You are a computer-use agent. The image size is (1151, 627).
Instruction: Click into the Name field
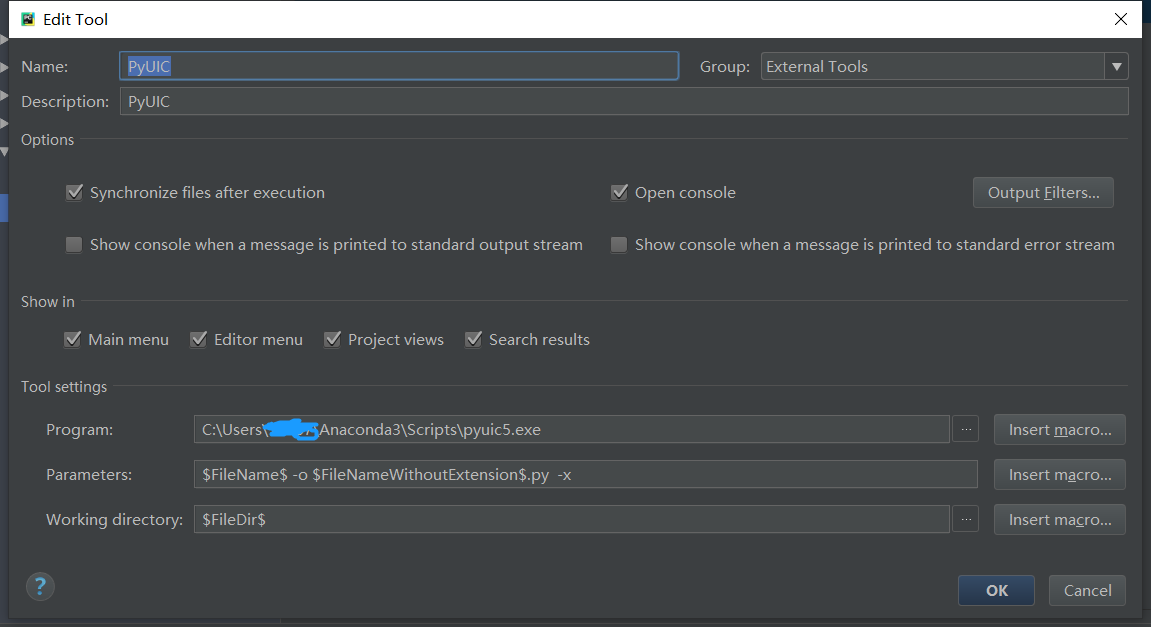399,66
